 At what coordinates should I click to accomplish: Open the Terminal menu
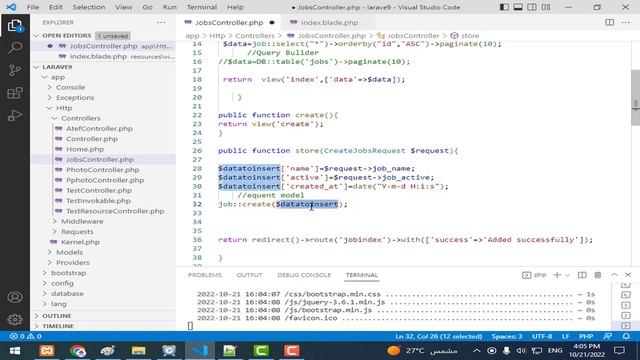click(202, 7)
